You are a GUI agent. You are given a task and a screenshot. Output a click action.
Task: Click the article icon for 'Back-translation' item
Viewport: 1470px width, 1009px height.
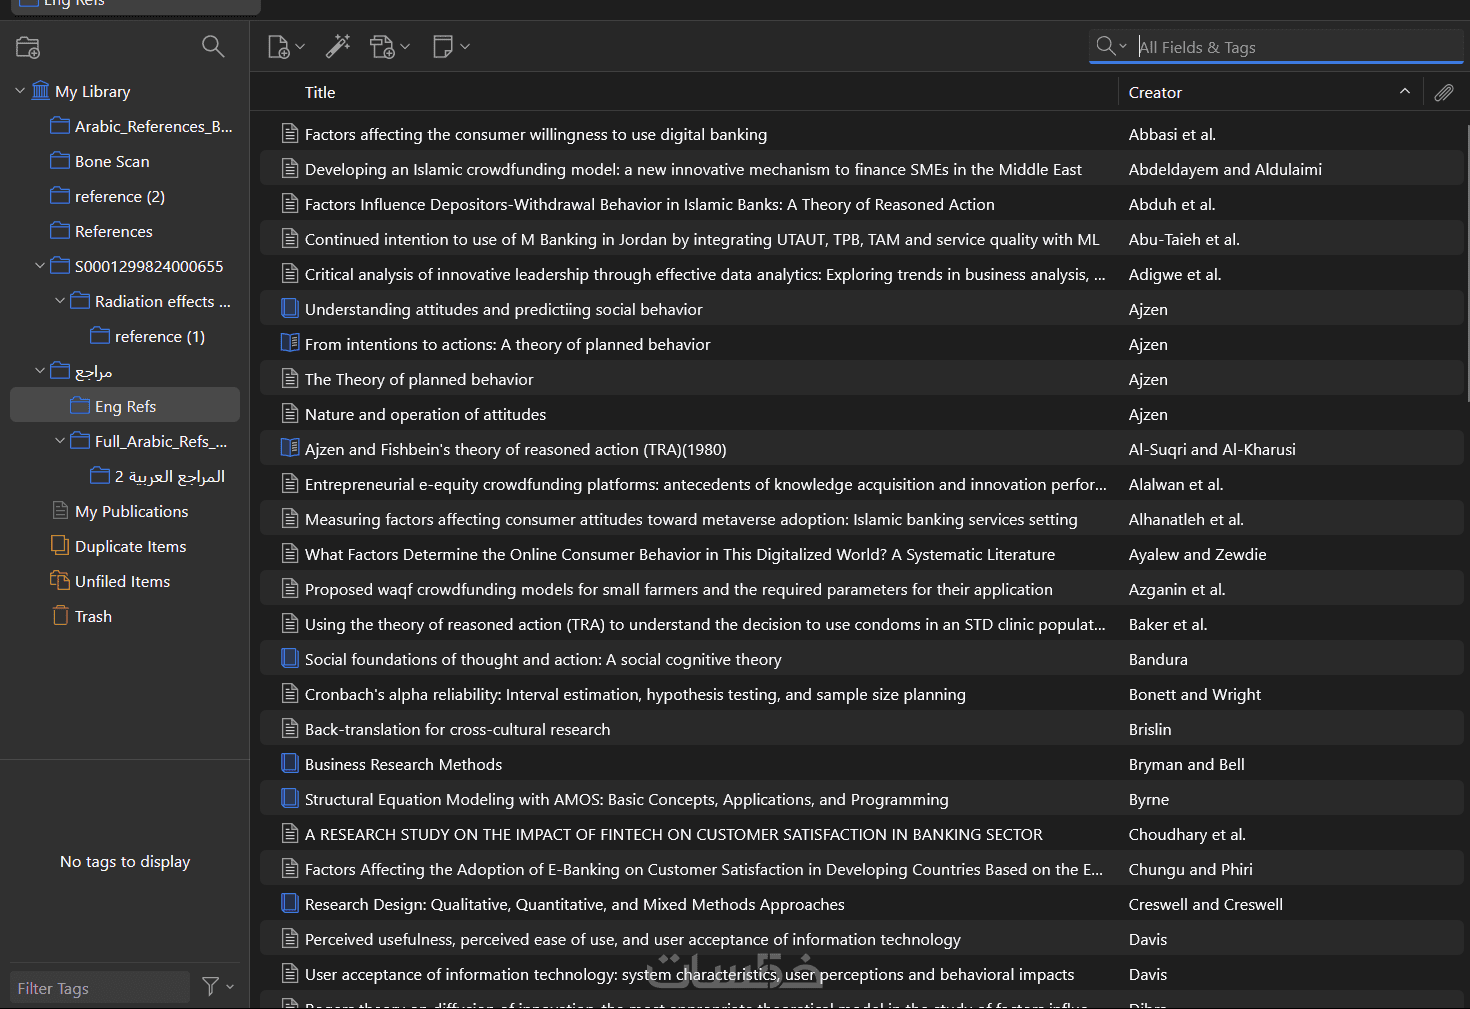click(290, 729)
